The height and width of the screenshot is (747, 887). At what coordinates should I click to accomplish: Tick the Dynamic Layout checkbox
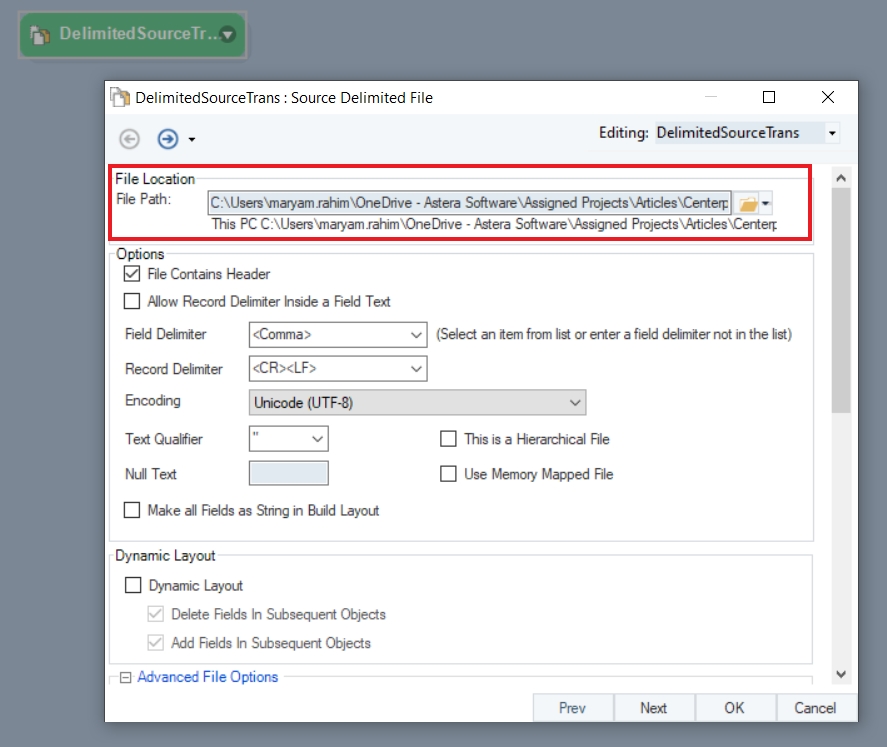pyautogui.click(x=132, y=585)
